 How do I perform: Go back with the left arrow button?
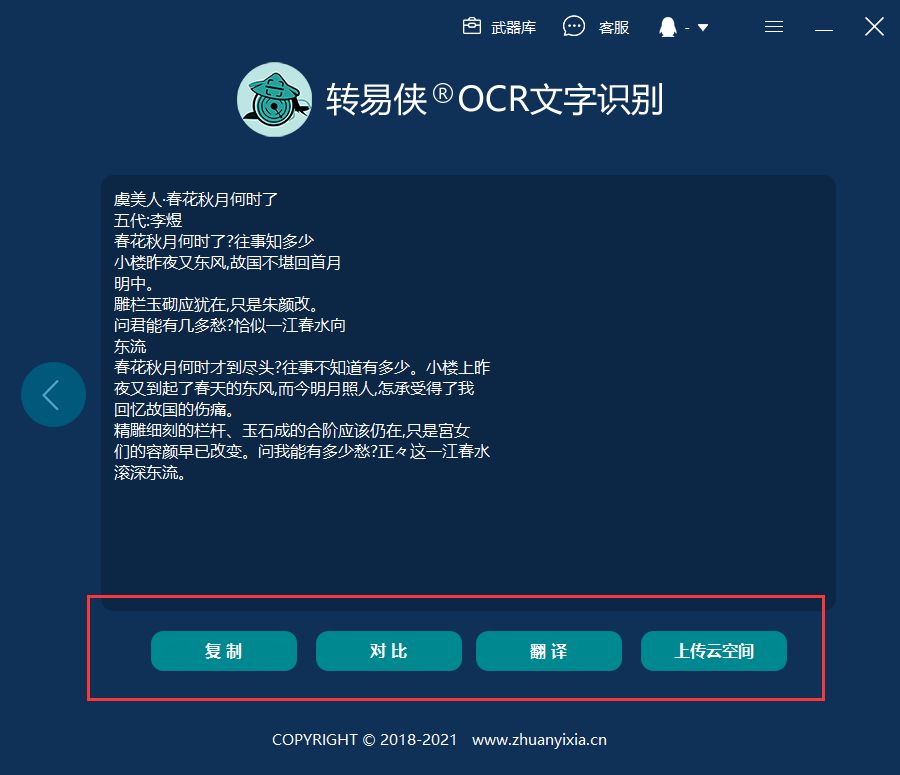point(53,394)
